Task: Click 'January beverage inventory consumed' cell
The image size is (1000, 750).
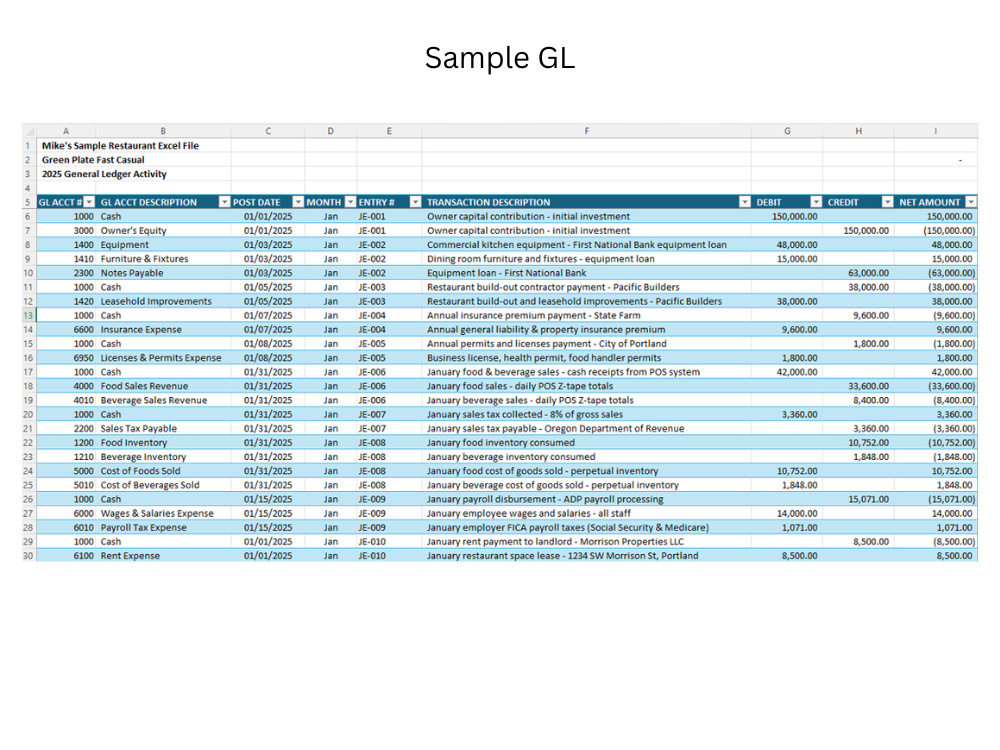Action: (587, 457)
